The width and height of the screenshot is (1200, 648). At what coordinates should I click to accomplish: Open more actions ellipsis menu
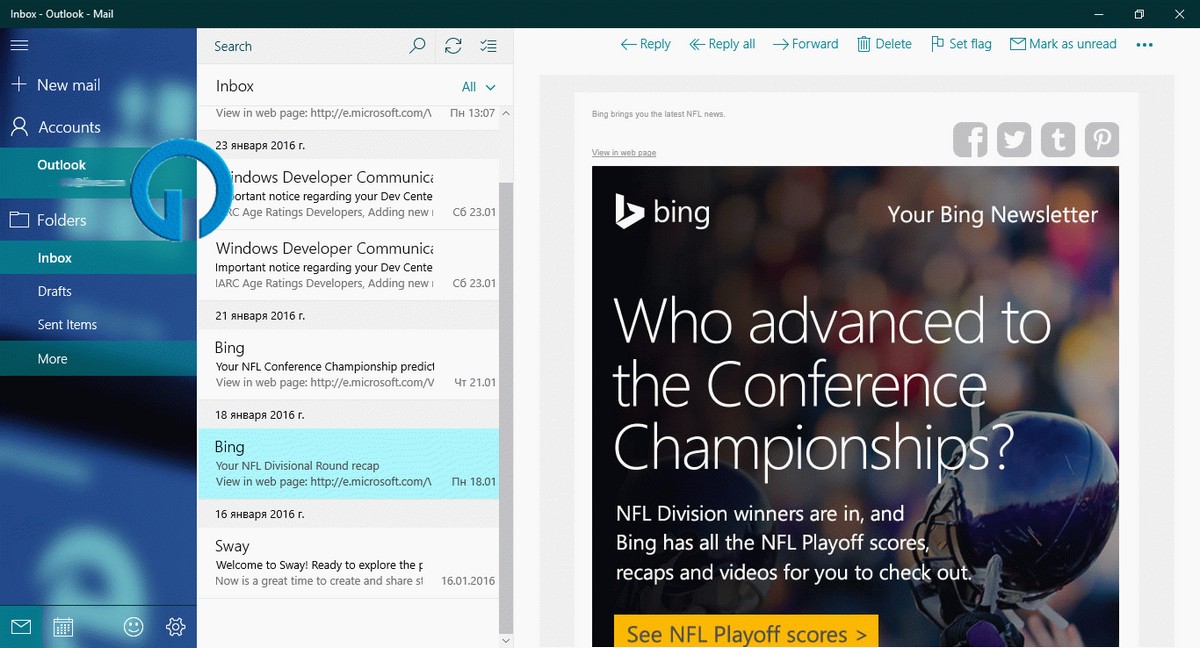(1145, 45)
